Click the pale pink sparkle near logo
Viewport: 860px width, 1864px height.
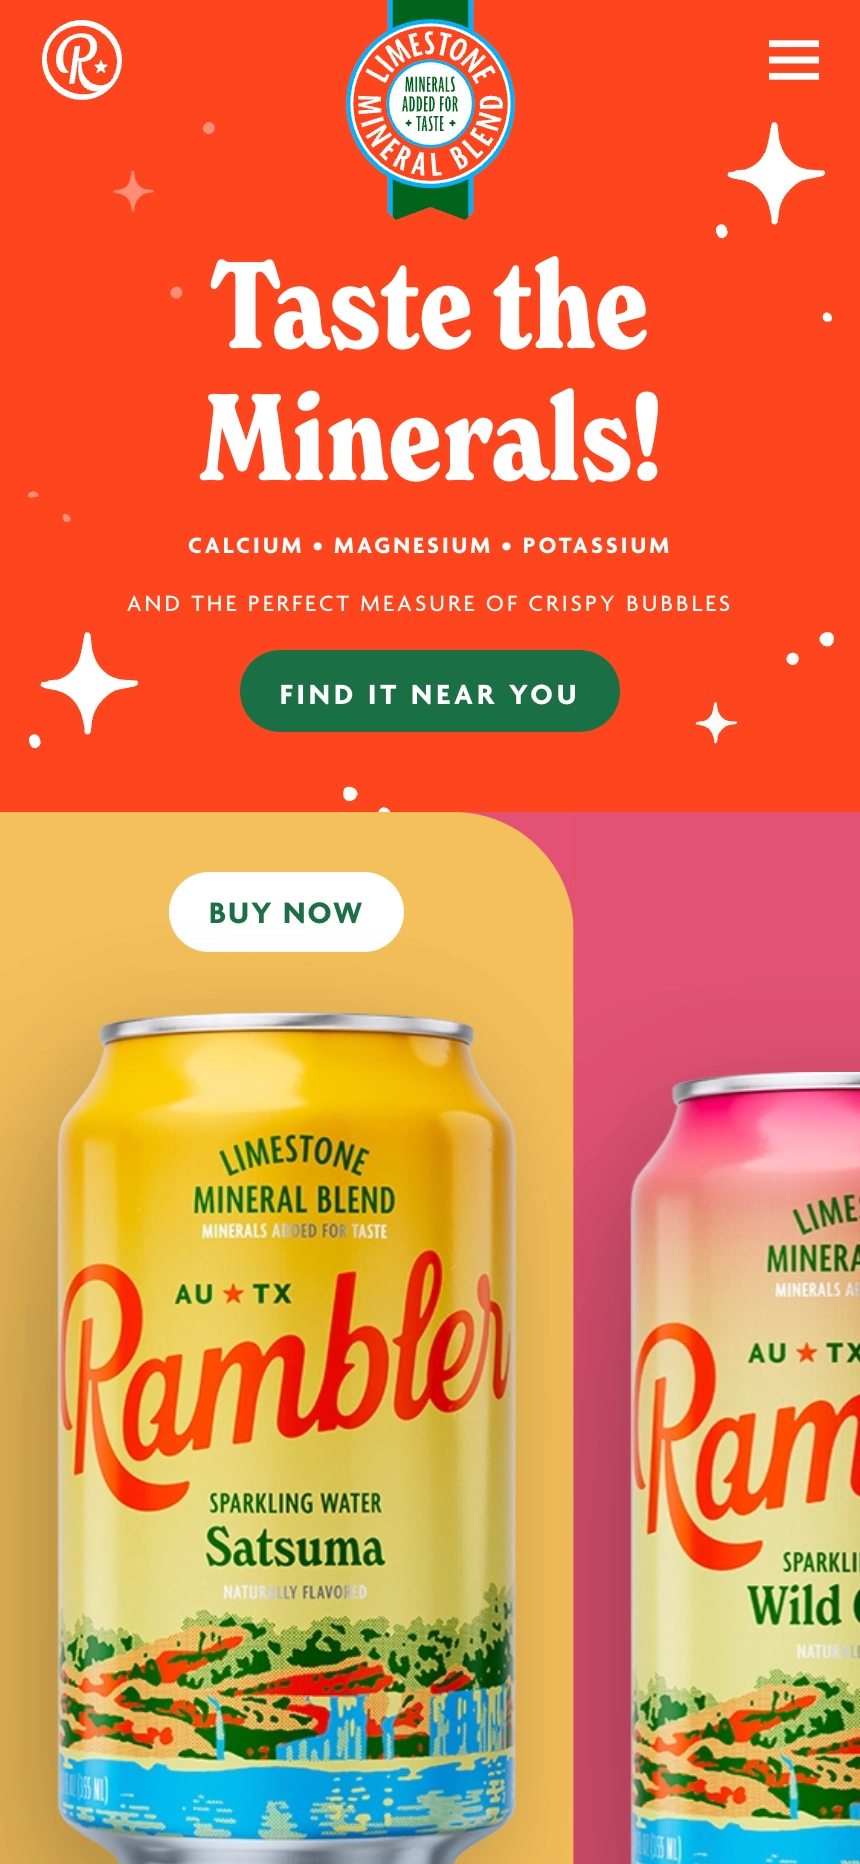(133, 191)
